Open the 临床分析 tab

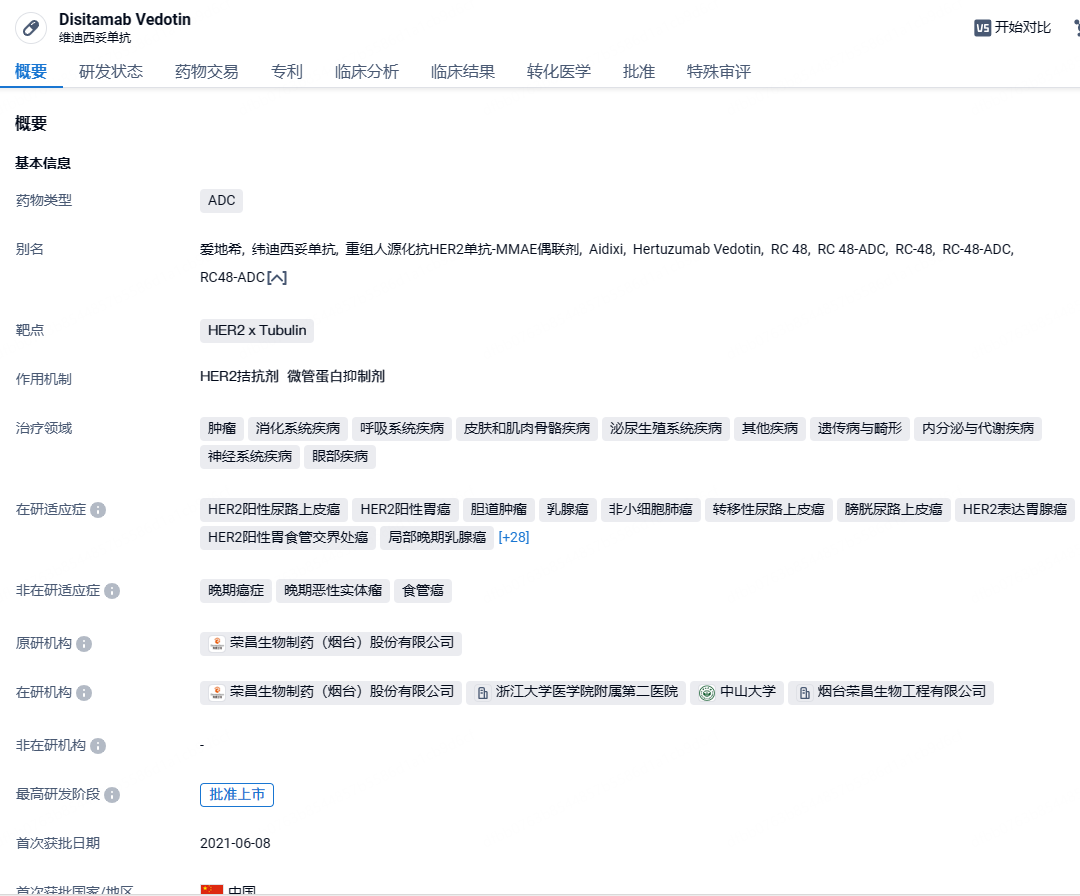pyautogui.click(x=366, y=72)
